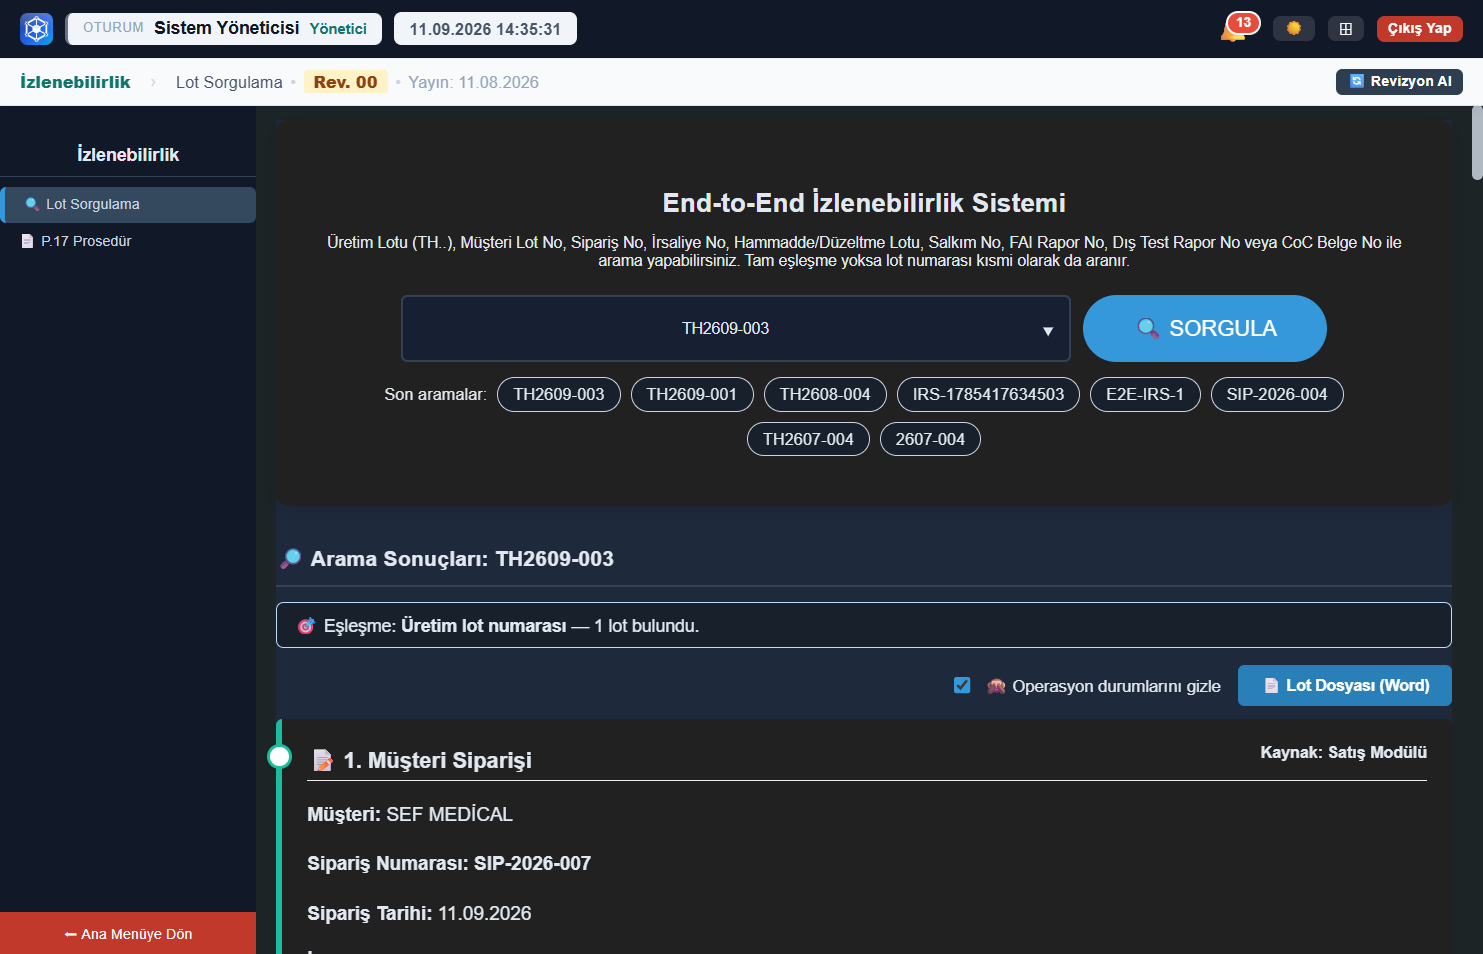The width and height of the screenshot is (1483, 954).
Task: Click the page vertical scrollbar thumb
Action: (1477, 144)
